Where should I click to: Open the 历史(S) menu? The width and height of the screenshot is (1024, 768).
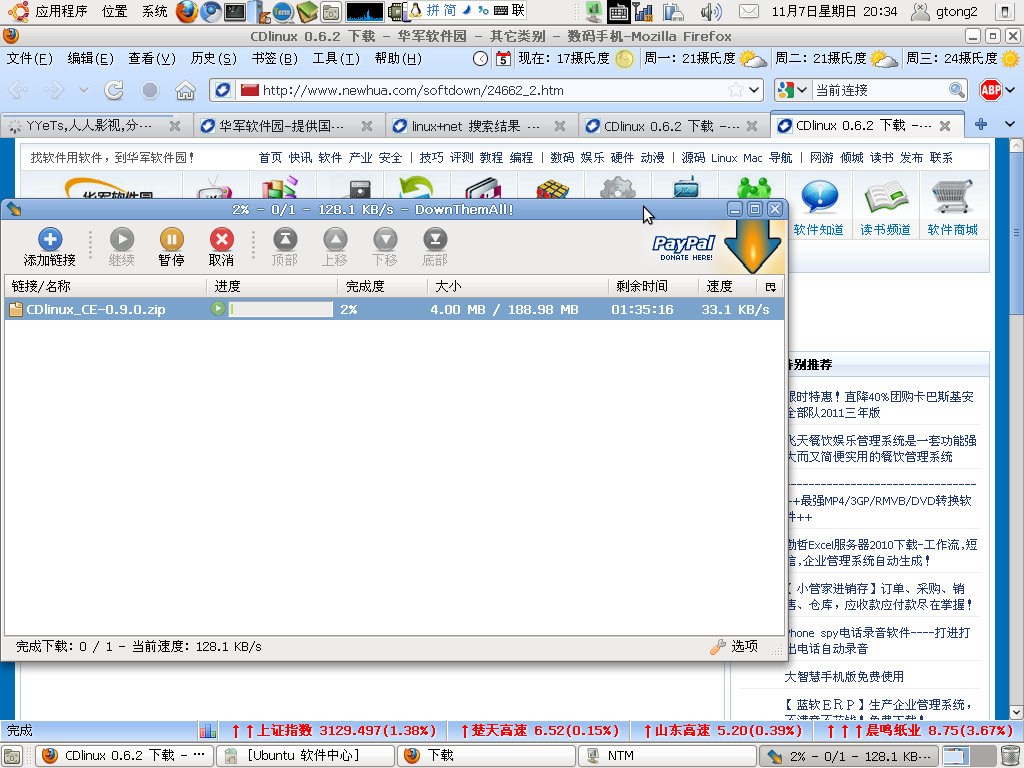pos(214,59)
